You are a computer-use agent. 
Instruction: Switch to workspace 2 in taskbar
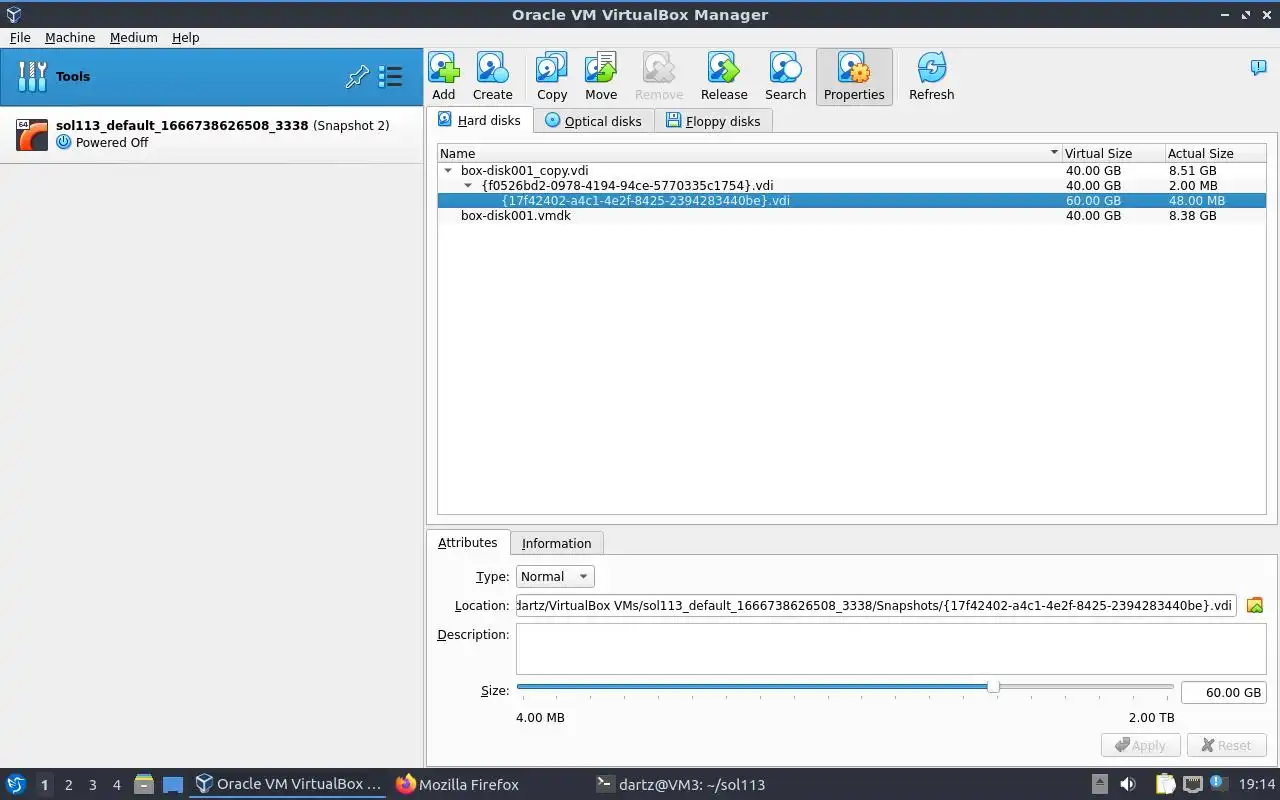(68, 785)
